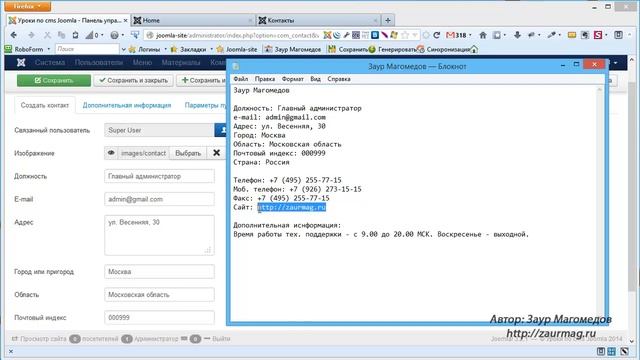Open Notepad Вид menu
The image size is (640, 360).
click(x=315, y=79)
